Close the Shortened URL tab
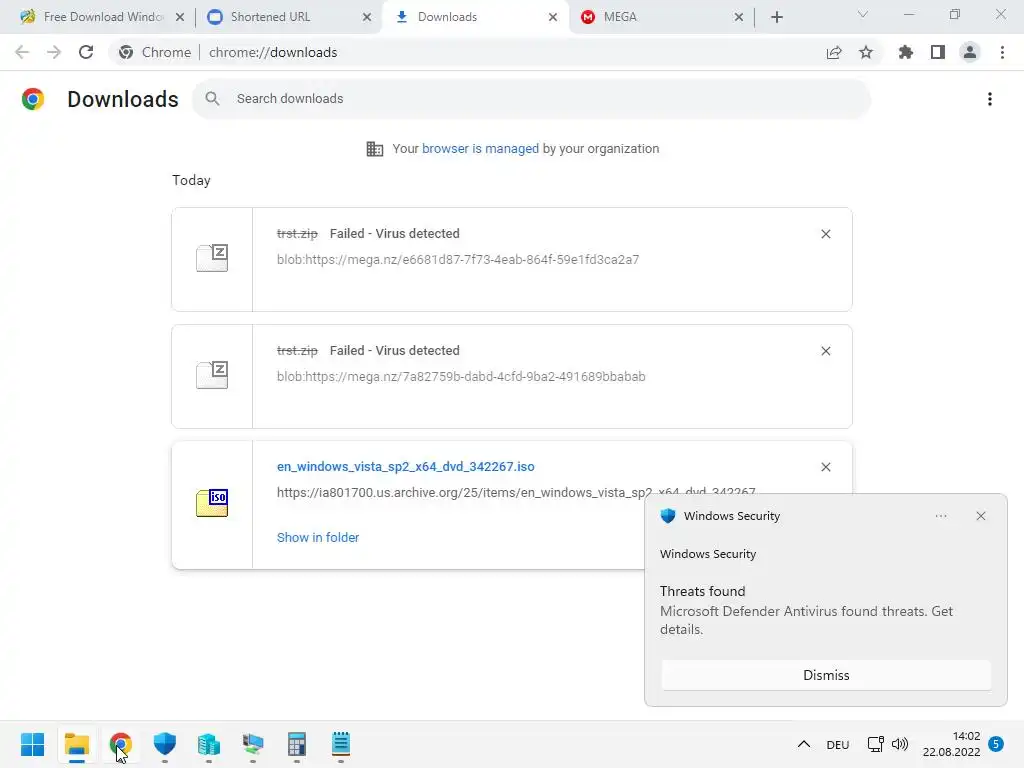The width and height of the screenshot is (1024, 768). [367, 17]
